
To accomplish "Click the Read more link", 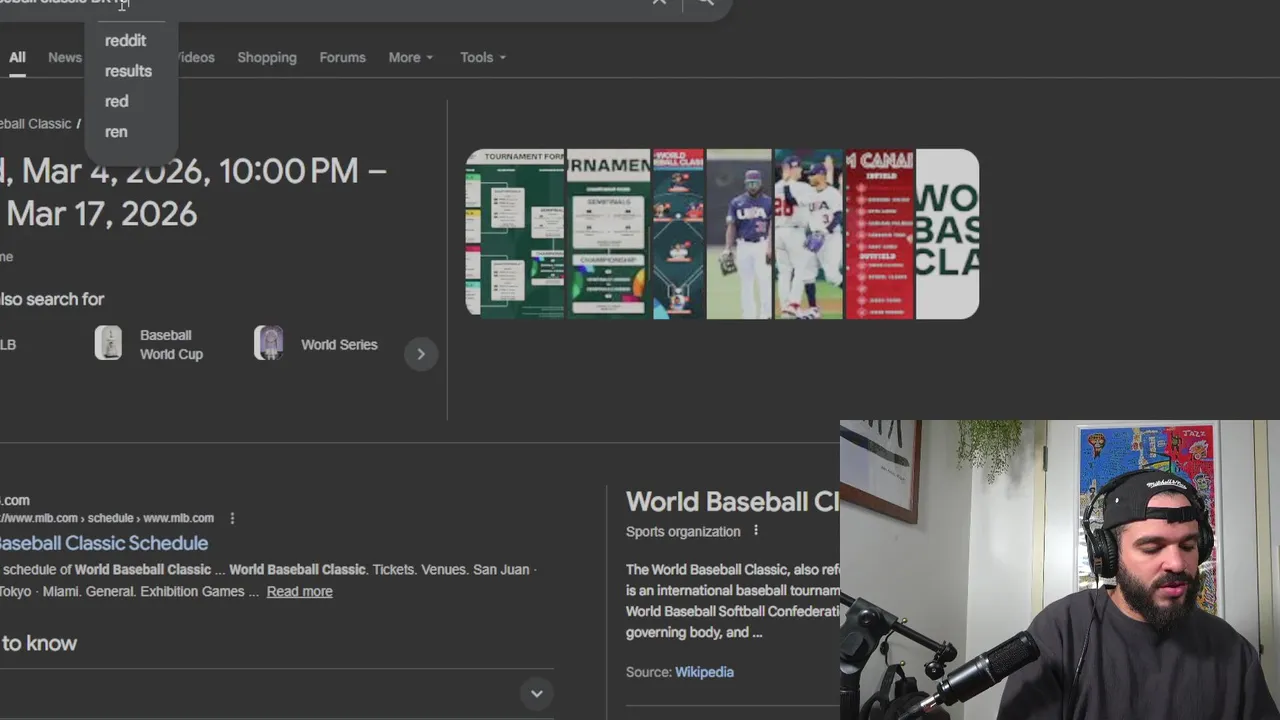I will coord(300,591).
